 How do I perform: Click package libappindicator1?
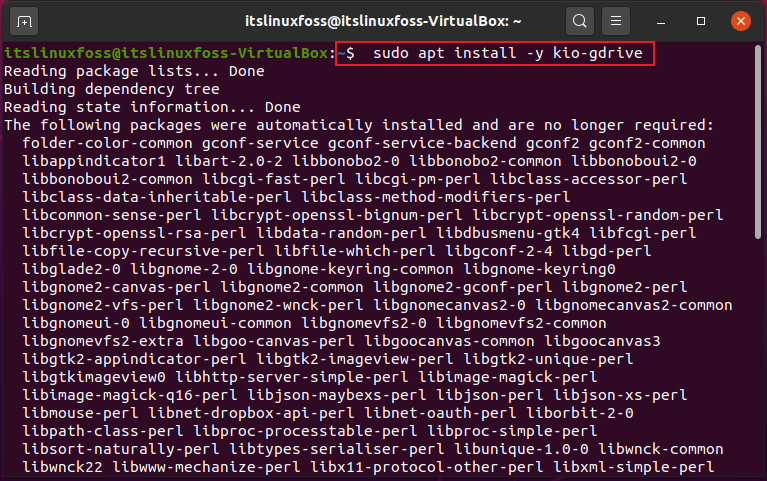point(94,161)
